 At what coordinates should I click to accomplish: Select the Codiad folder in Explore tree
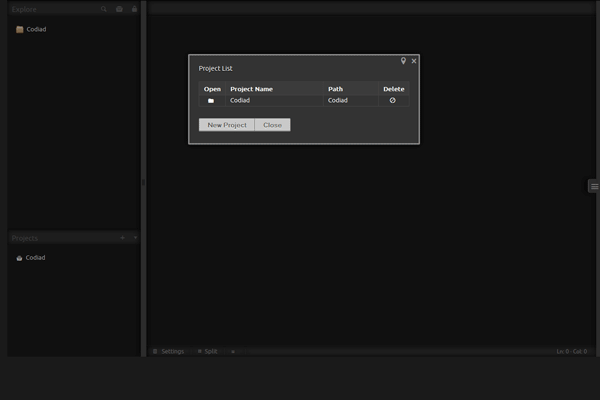point(36,29)
